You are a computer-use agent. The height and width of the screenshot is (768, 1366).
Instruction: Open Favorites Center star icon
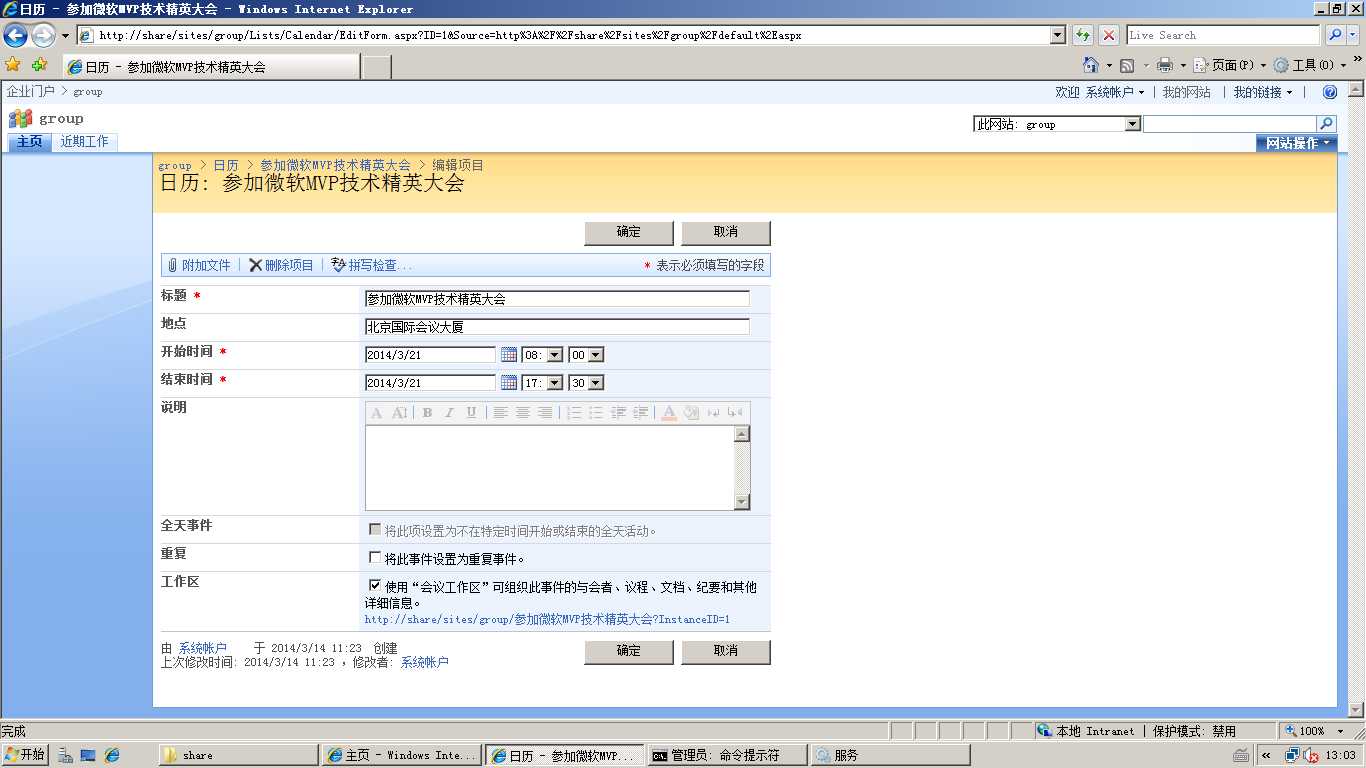pos(13,65)
